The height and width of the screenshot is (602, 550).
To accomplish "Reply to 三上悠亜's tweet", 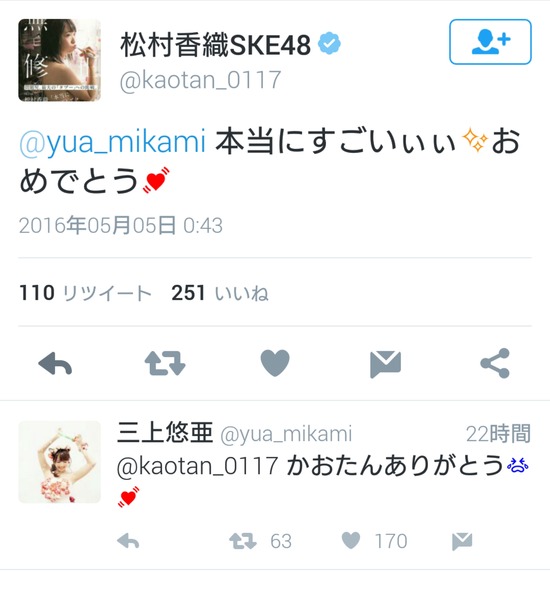I will [128, 541].
